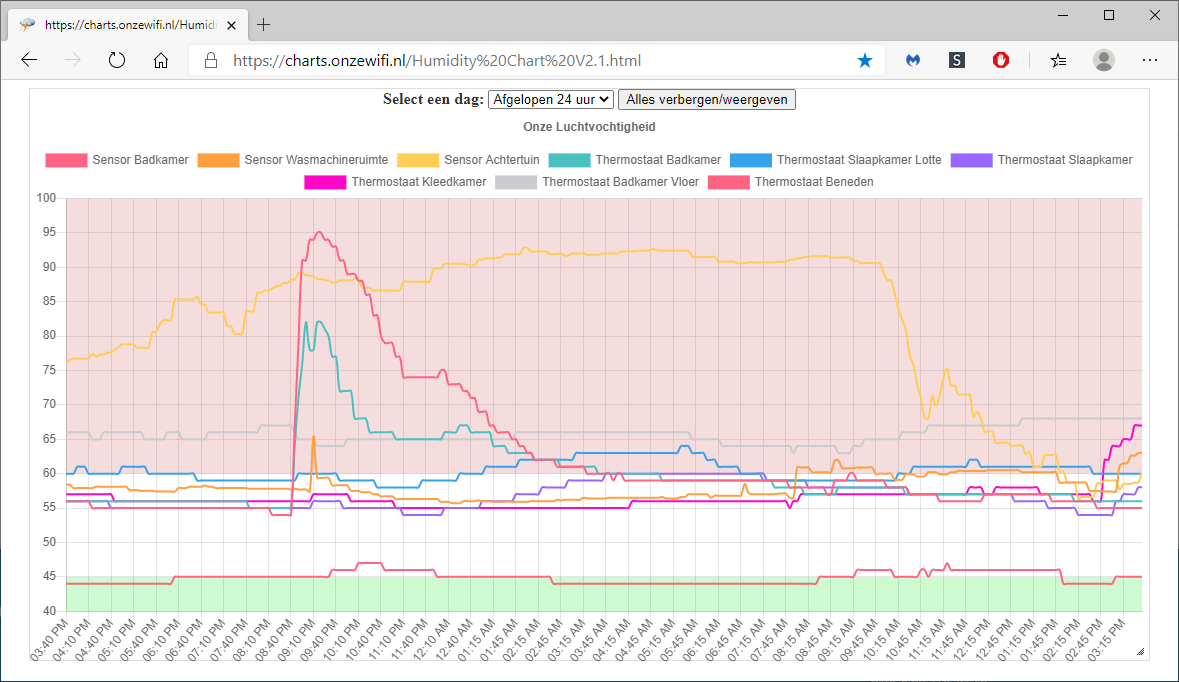This screenshot has width=1179, height=682.
Task: Select the Humidity chart browser tab
Action: (x=129, y=25)
